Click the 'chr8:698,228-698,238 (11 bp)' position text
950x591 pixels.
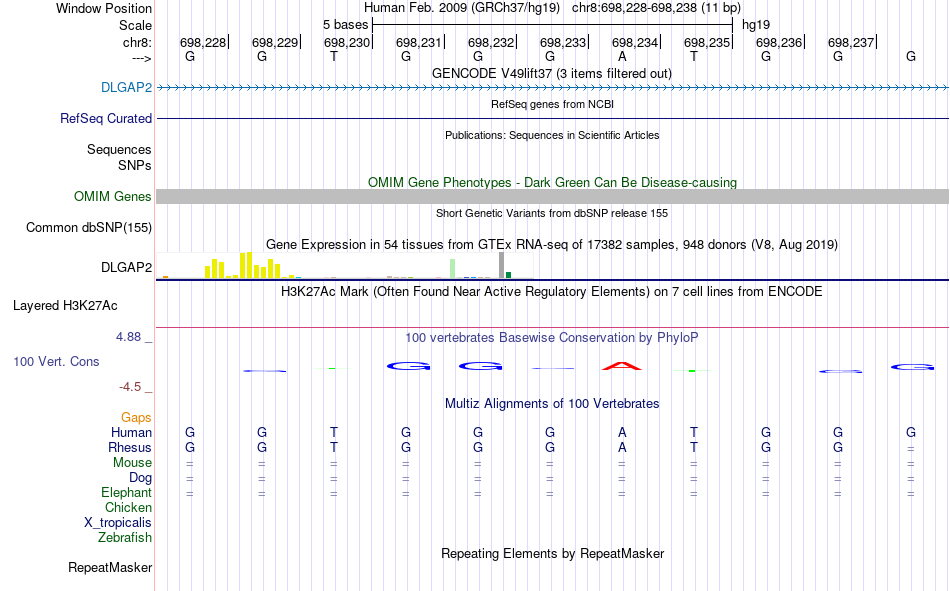point(656,8)
